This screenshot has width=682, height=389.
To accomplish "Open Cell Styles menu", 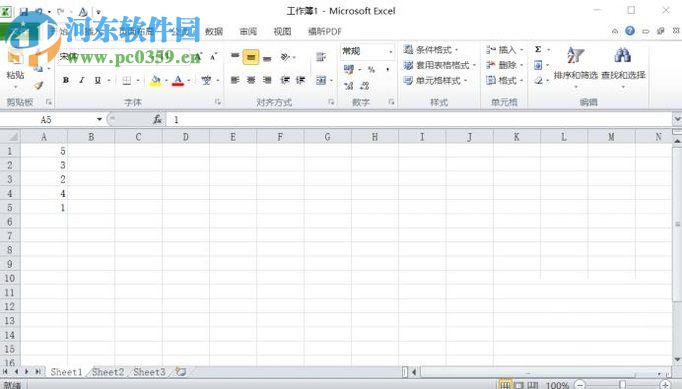I will click(x=435, y=80).
